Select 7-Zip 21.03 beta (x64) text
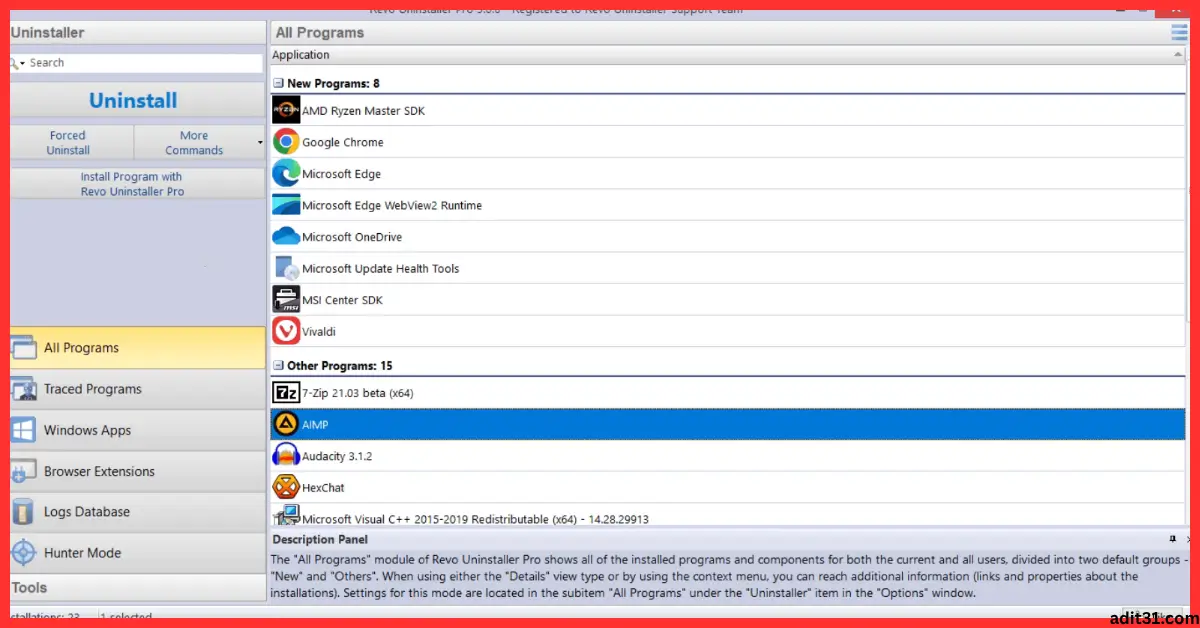The width and height of the screenshot is (1200, 628). [358, 393]
